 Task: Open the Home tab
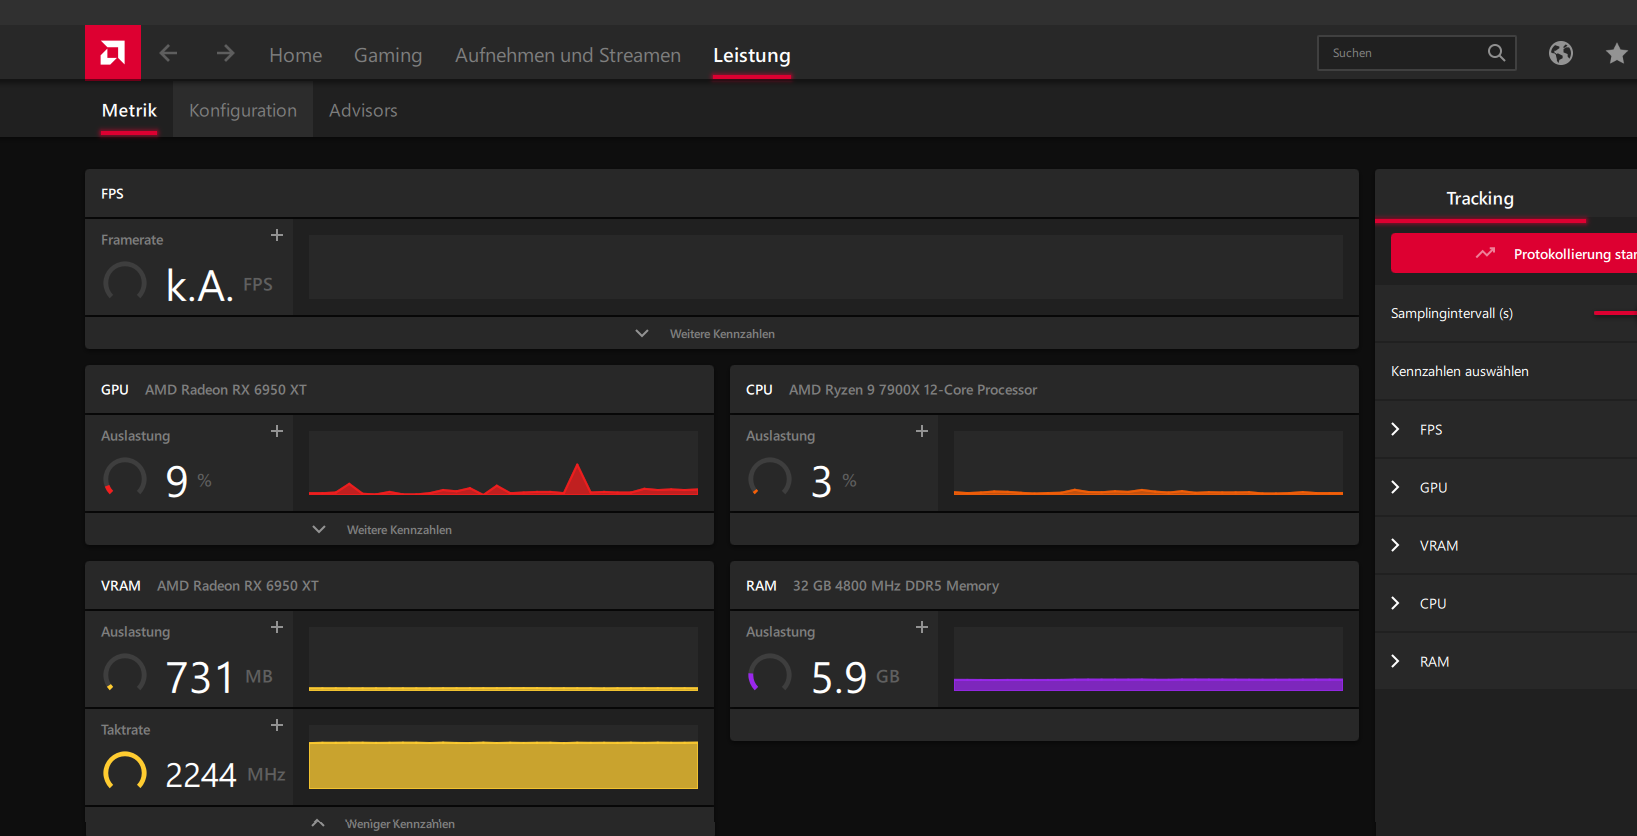click(x=295, y=55)
